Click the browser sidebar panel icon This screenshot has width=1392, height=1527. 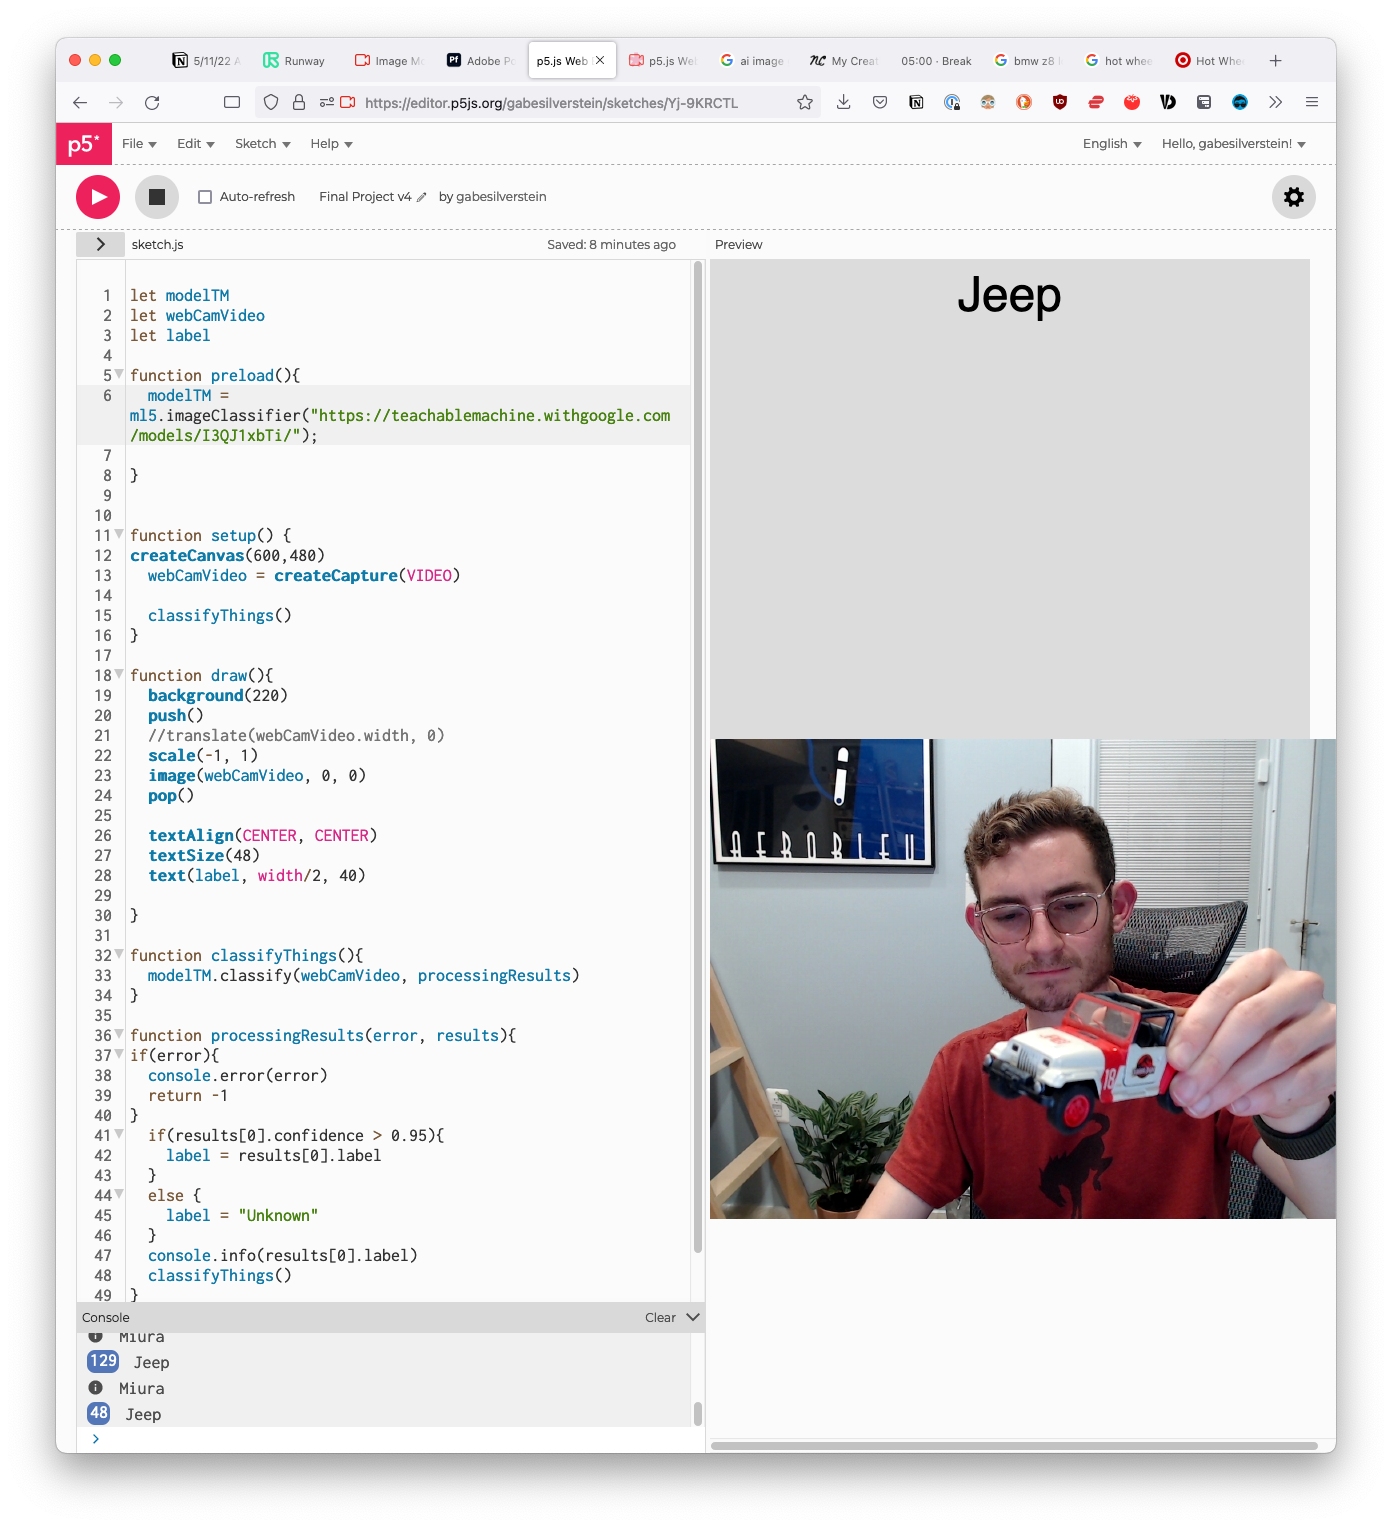point(232,102)
